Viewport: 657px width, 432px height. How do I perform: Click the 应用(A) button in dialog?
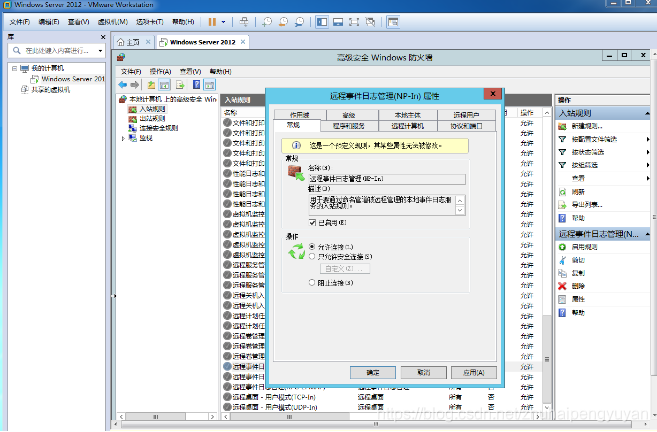pyautogui.click(x=474, y=372)
